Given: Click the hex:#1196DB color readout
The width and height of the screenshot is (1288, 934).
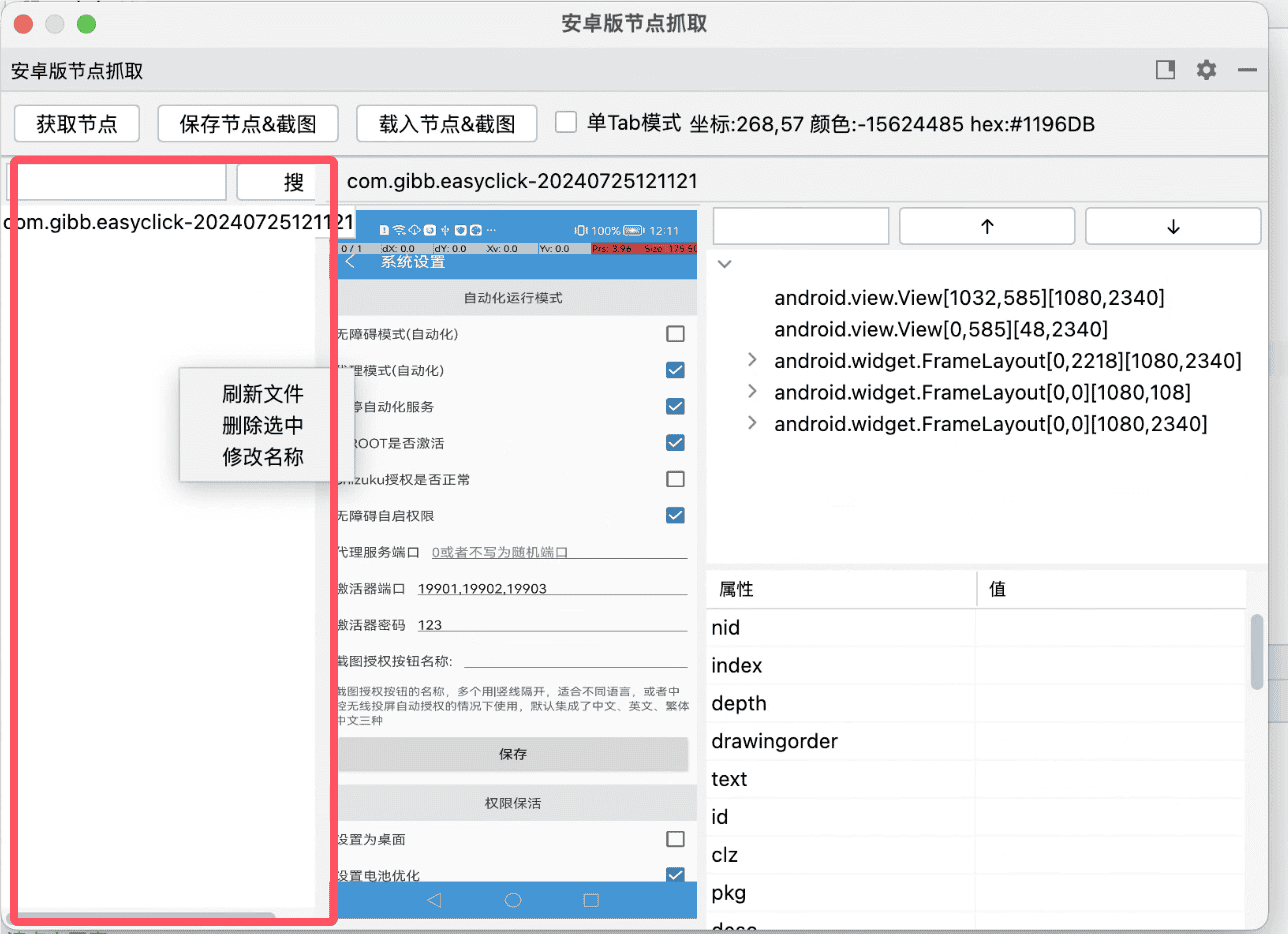Looking at the screenshot, I should point(1032,124).
